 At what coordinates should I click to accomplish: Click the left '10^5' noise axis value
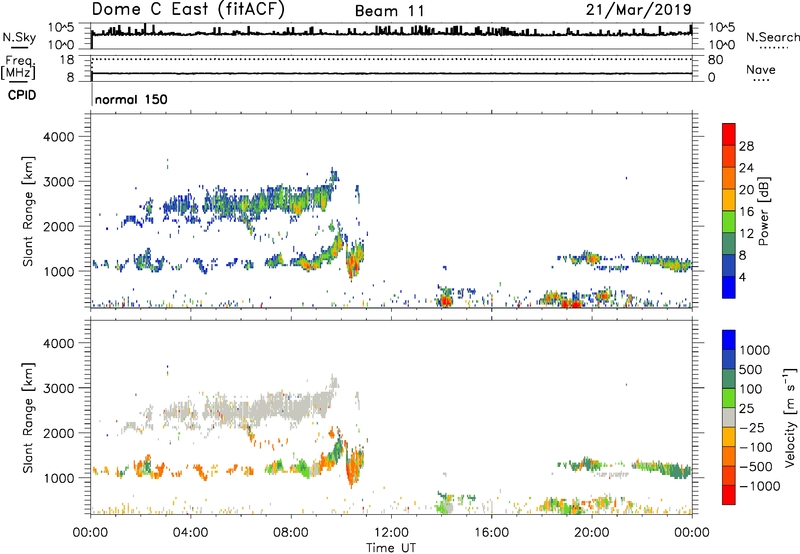pyautogui.click(x=61, y=27)
